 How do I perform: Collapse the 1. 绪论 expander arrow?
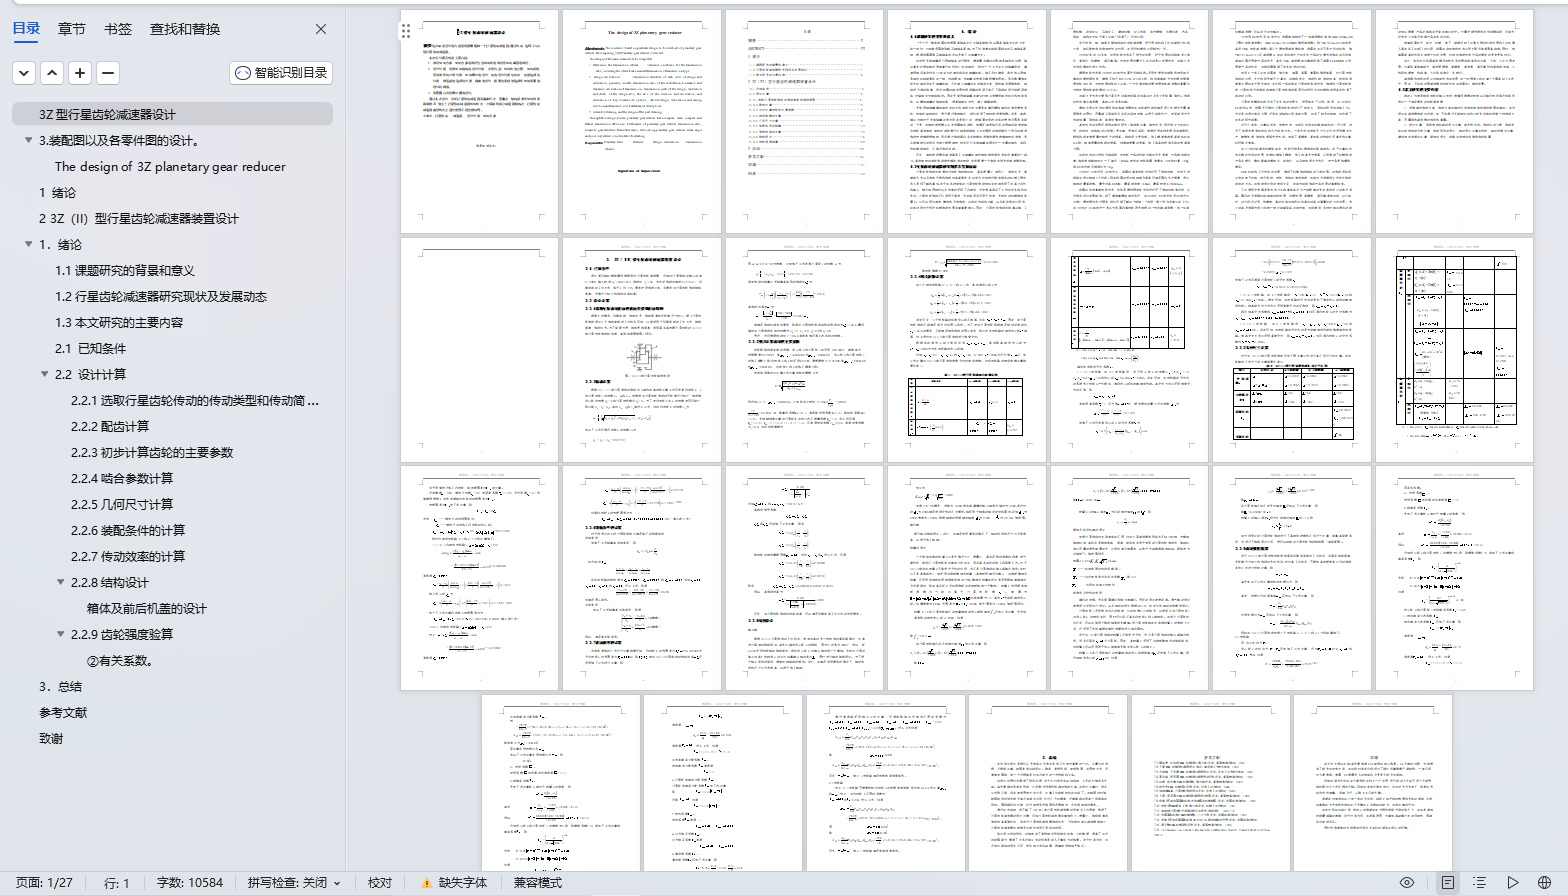click(28, 244)
